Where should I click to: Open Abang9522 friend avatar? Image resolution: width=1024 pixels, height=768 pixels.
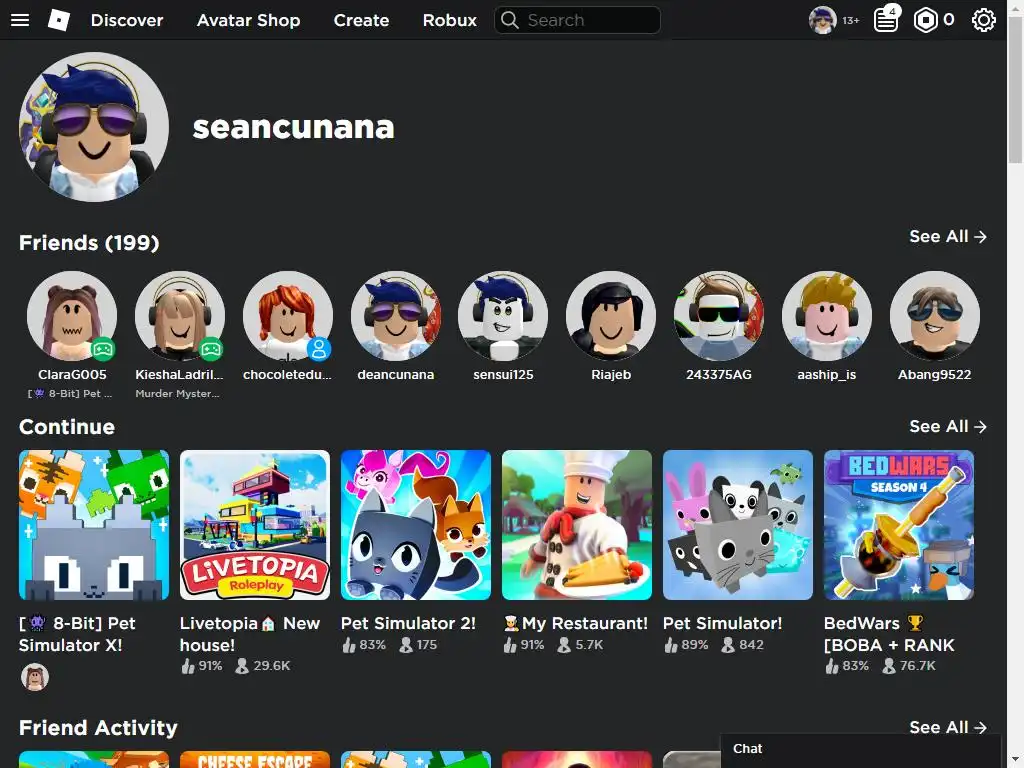coord(935,316)
